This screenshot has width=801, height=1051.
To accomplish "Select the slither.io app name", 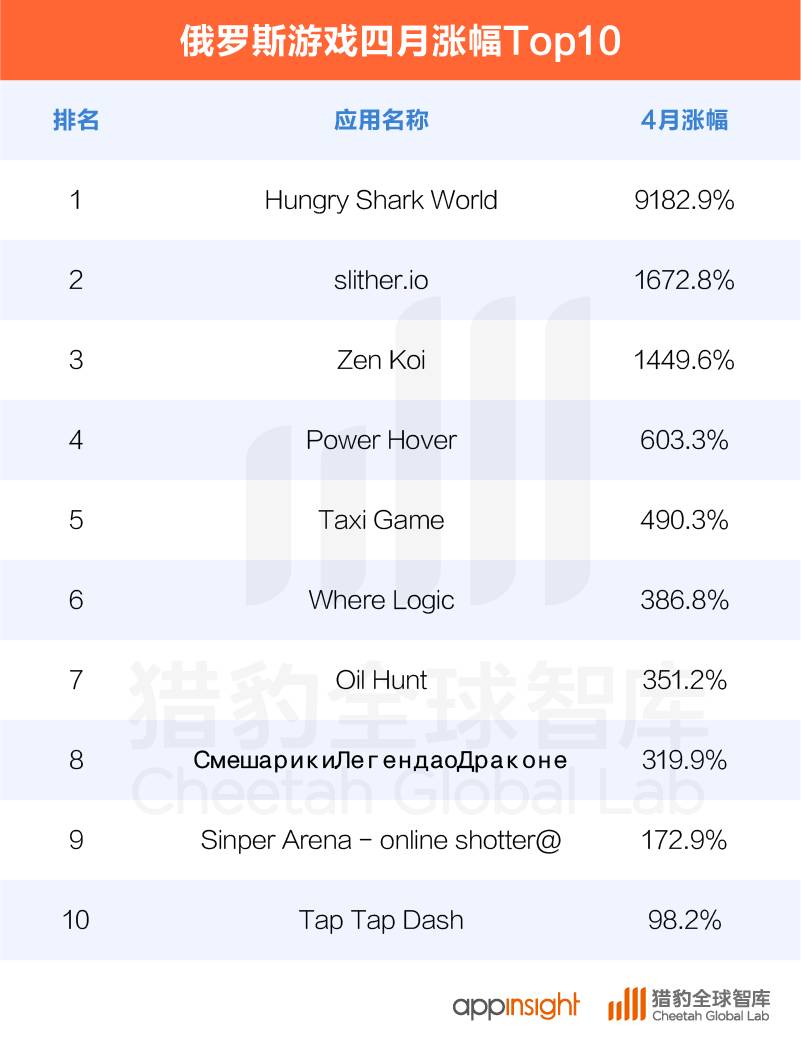I will pos(381,280).
